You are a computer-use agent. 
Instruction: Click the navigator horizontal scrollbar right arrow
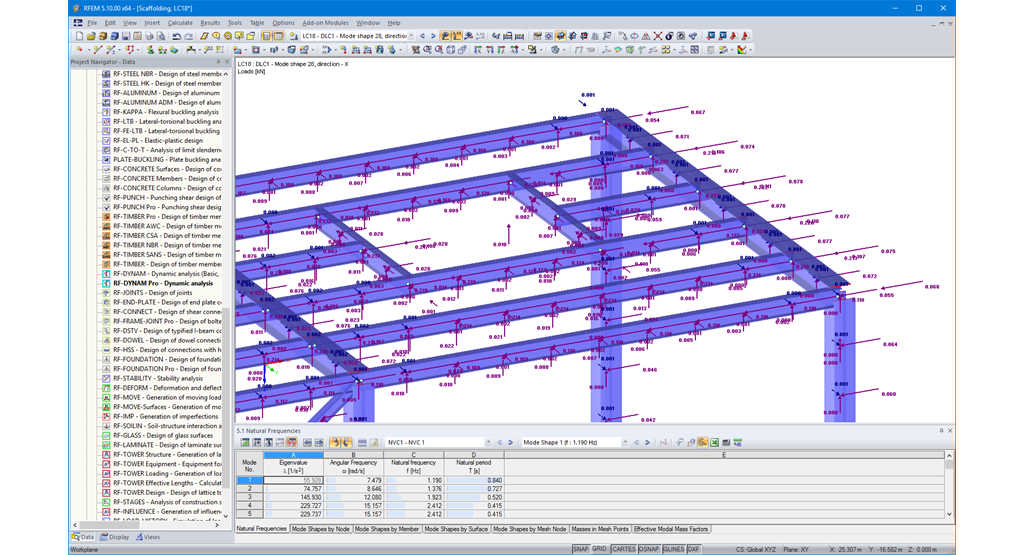217,525
